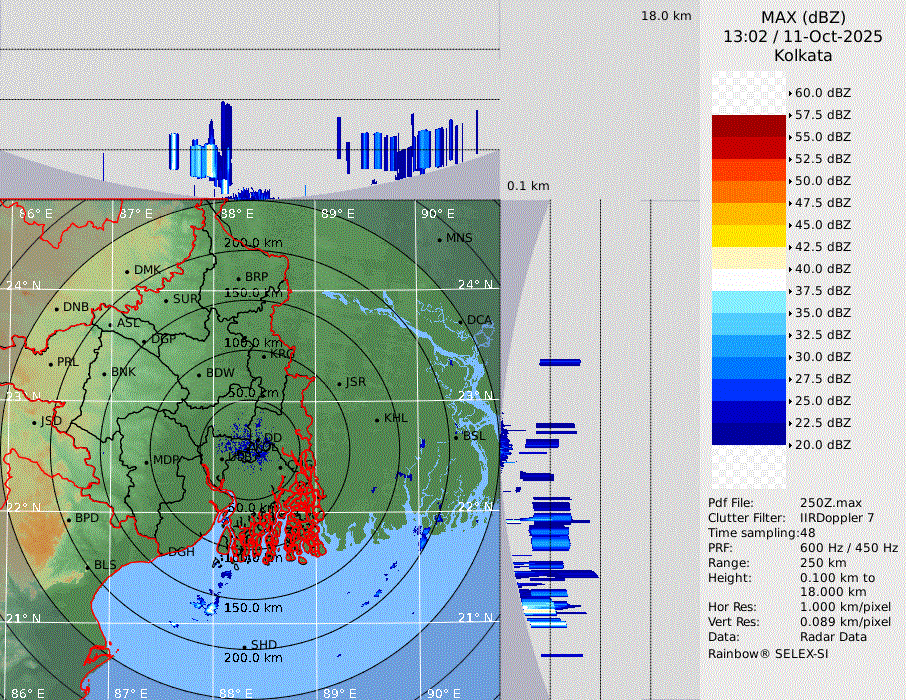This screenshot has height=700, width=906.
Task: Click the dark red top legend swatch
Action: coord(748,126)
